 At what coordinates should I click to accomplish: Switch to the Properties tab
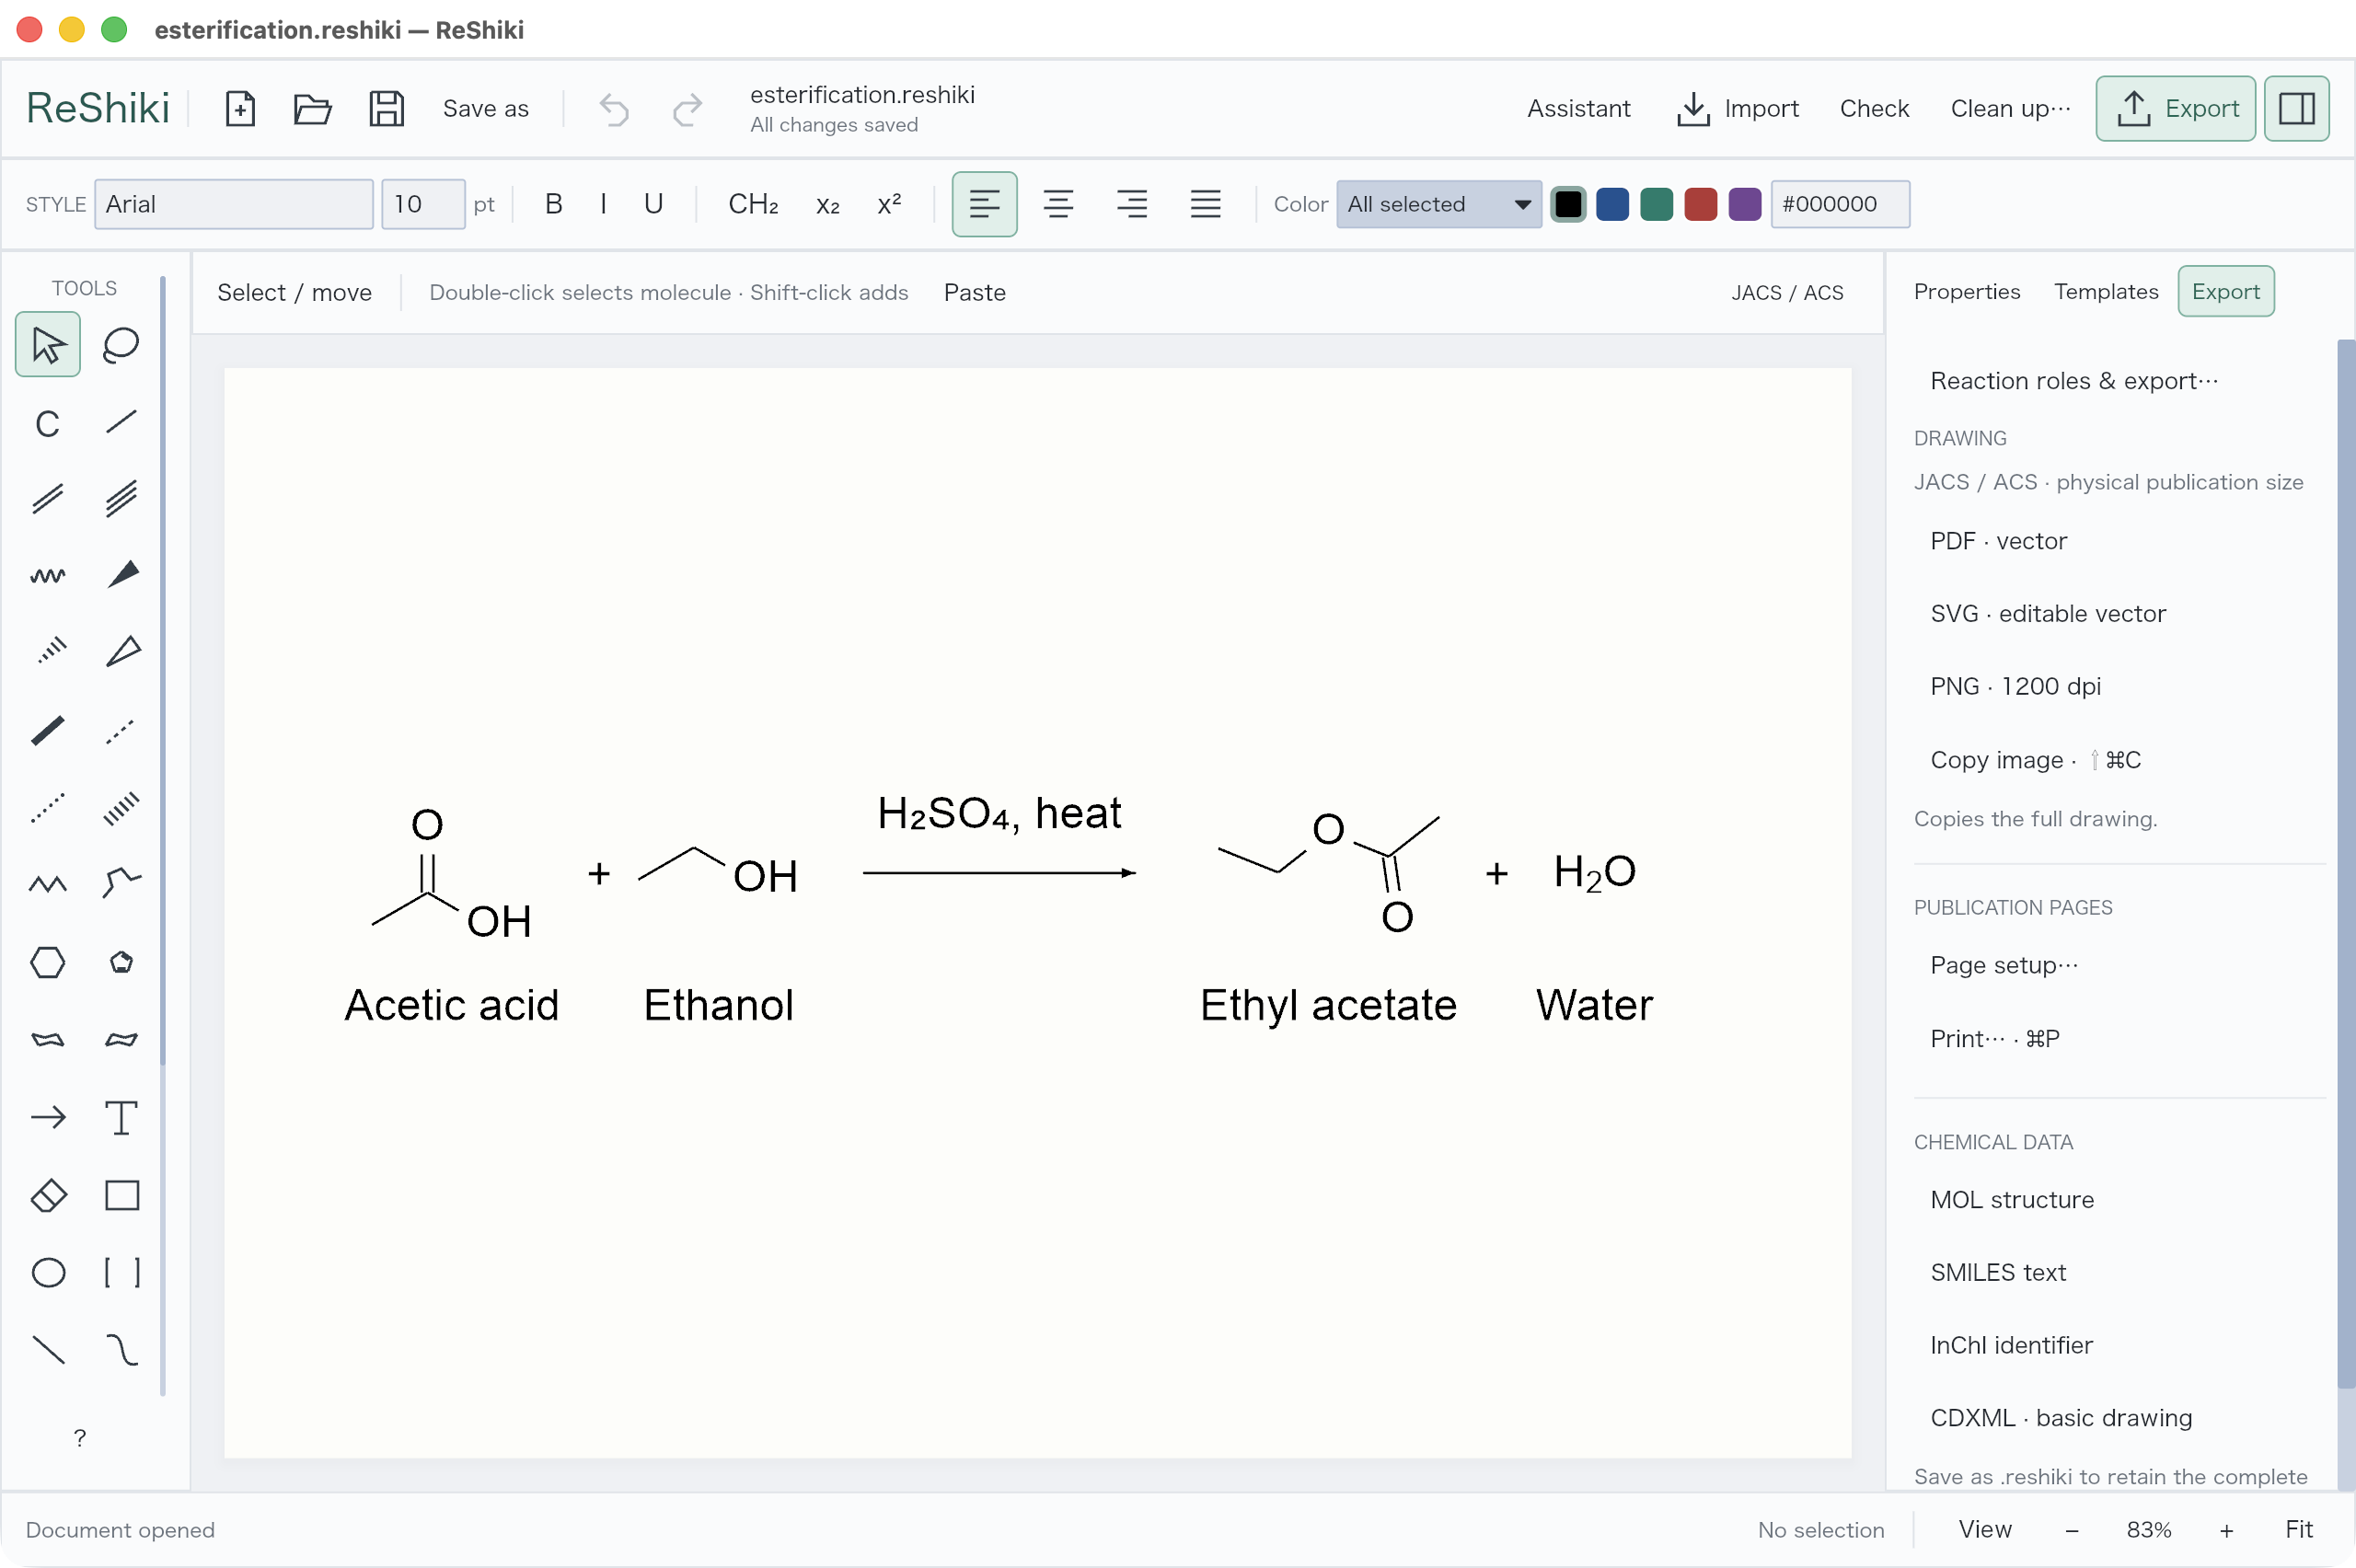click(x=1966, y=292)
